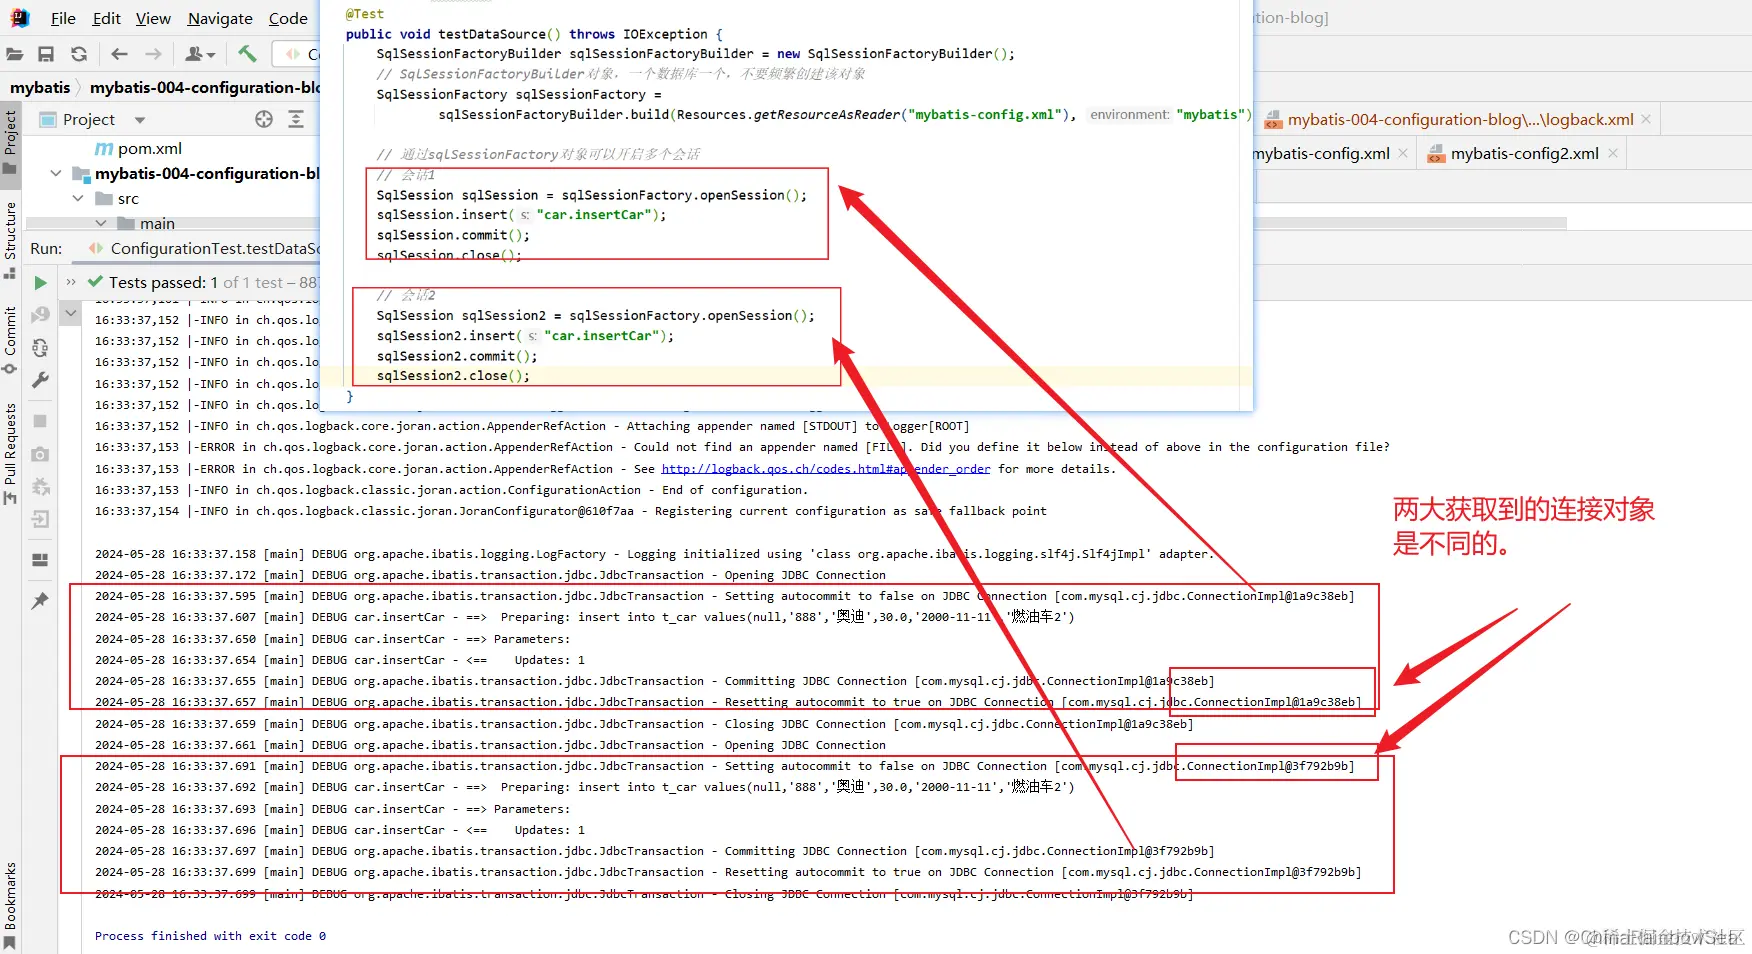Click the Save All toolbar icon
This screenshot has width=1752, height=954.
46,54
